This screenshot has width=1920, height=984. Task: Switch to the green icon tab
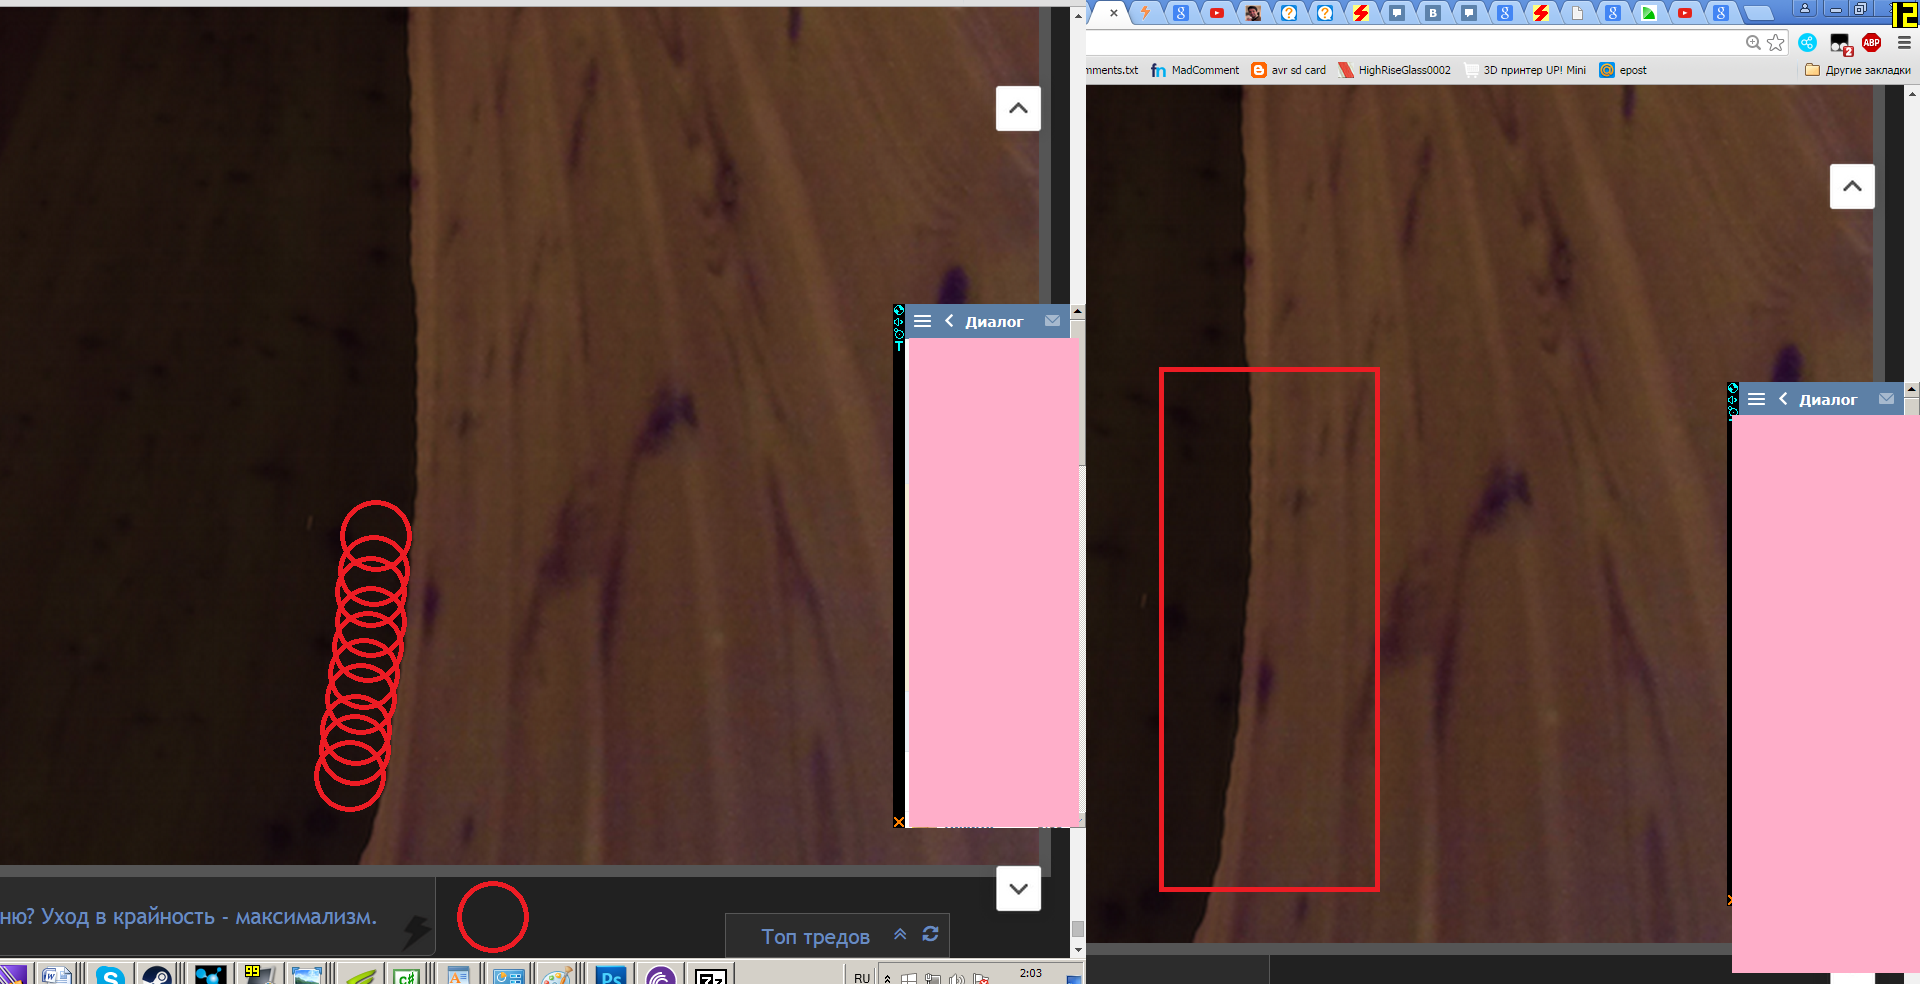(1649, 13)
